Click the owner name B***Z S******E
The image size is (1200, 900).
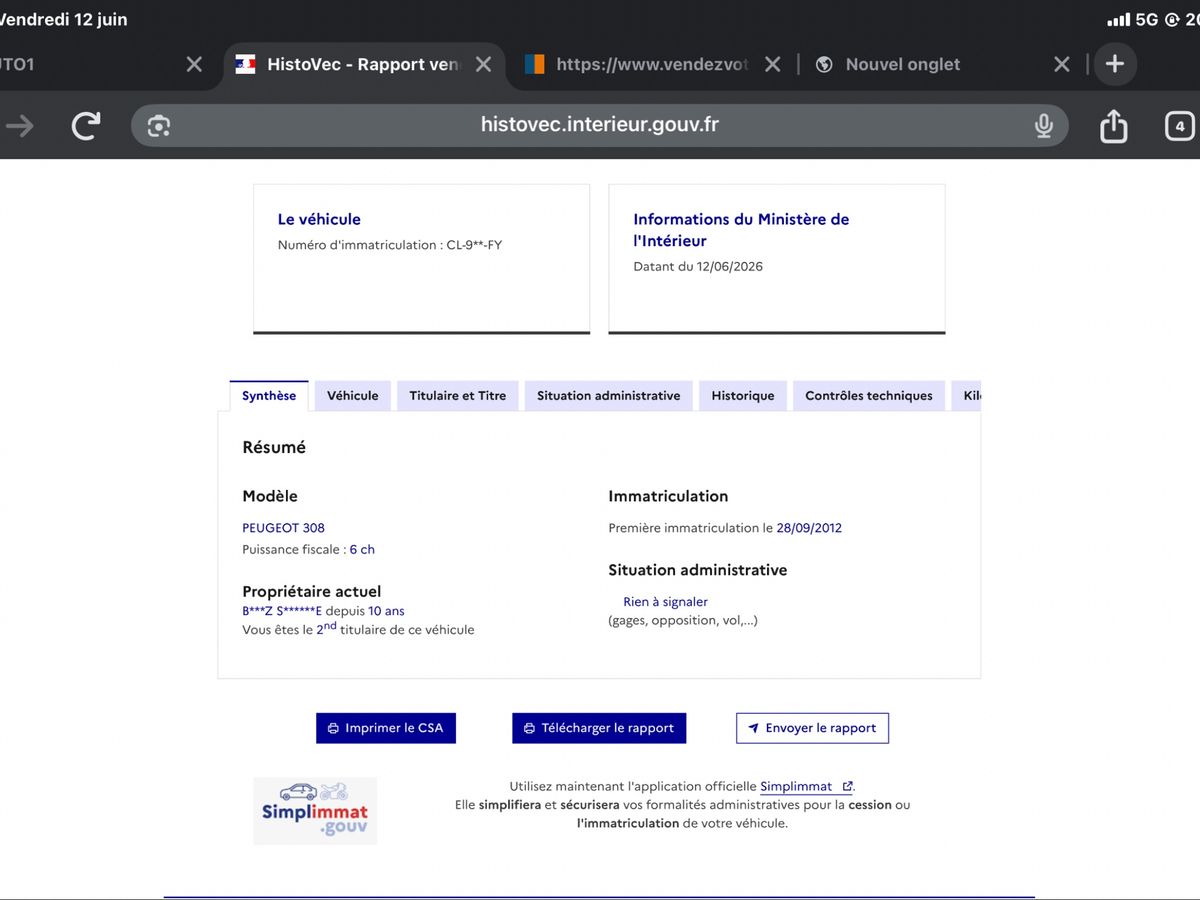coord(282,611)
